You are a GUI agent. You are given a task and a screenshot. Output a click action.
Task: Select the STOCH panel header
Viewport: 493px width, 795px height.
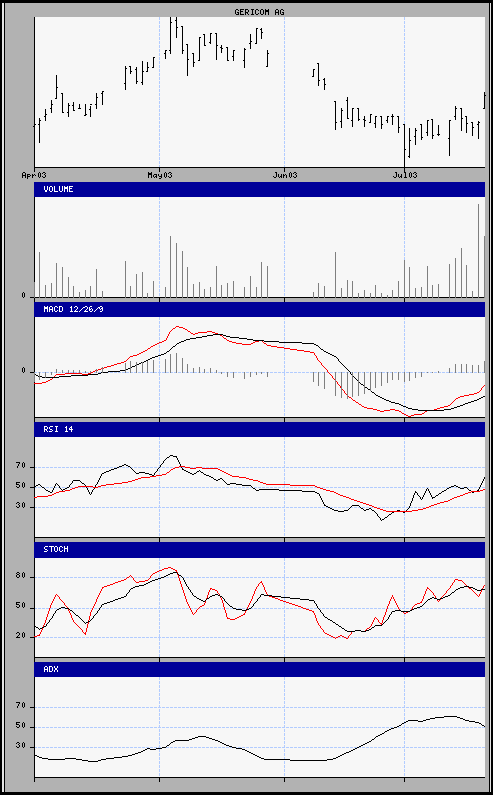(x=260, y=550)
